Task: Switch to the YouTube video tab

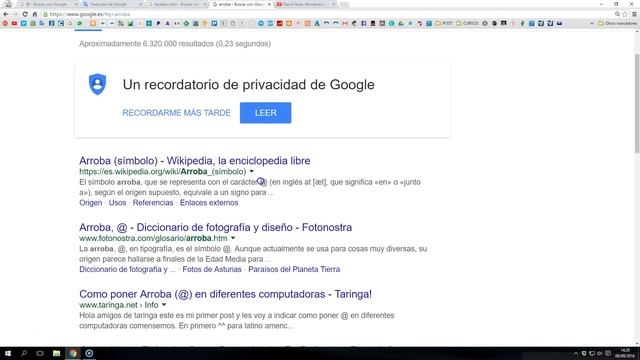Action: click(x=306, y=4)
